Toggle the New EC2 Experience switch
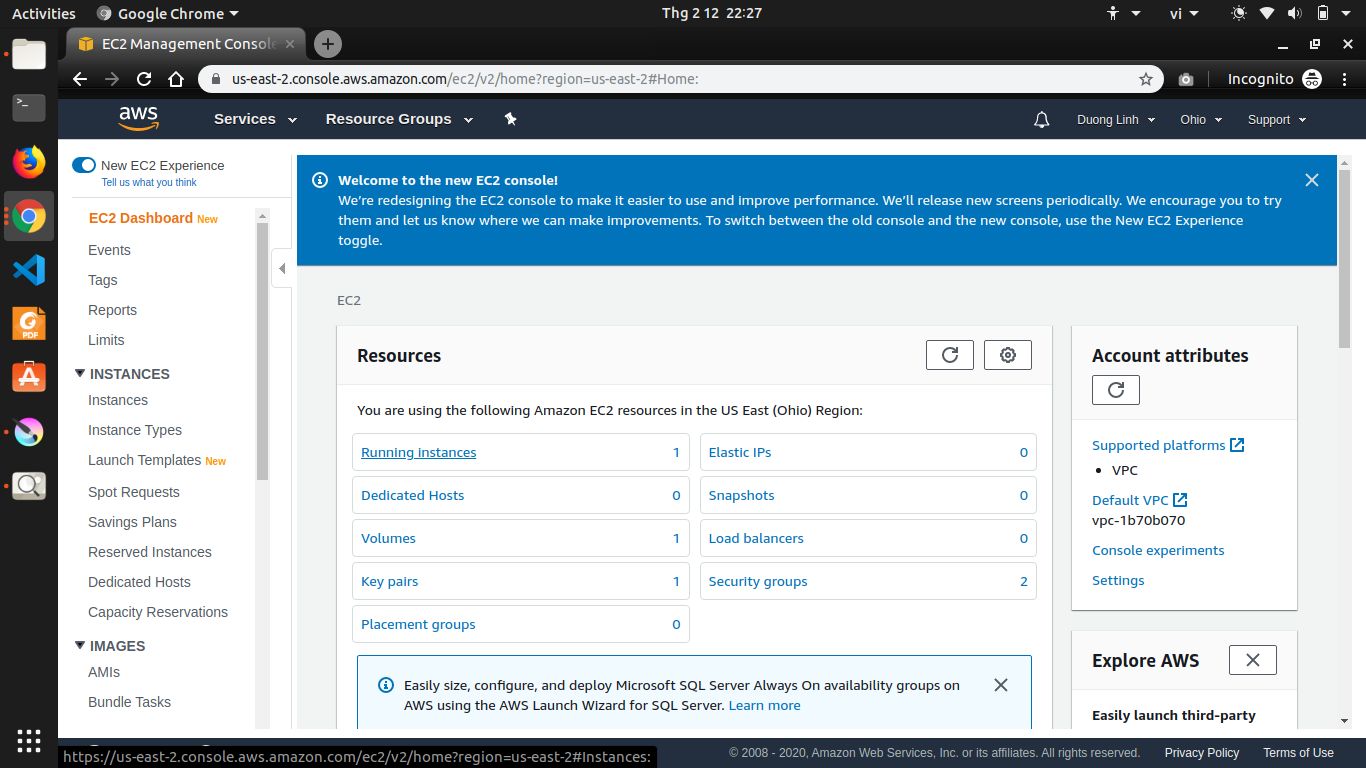1366x768 pixels. tap(84, 165)
